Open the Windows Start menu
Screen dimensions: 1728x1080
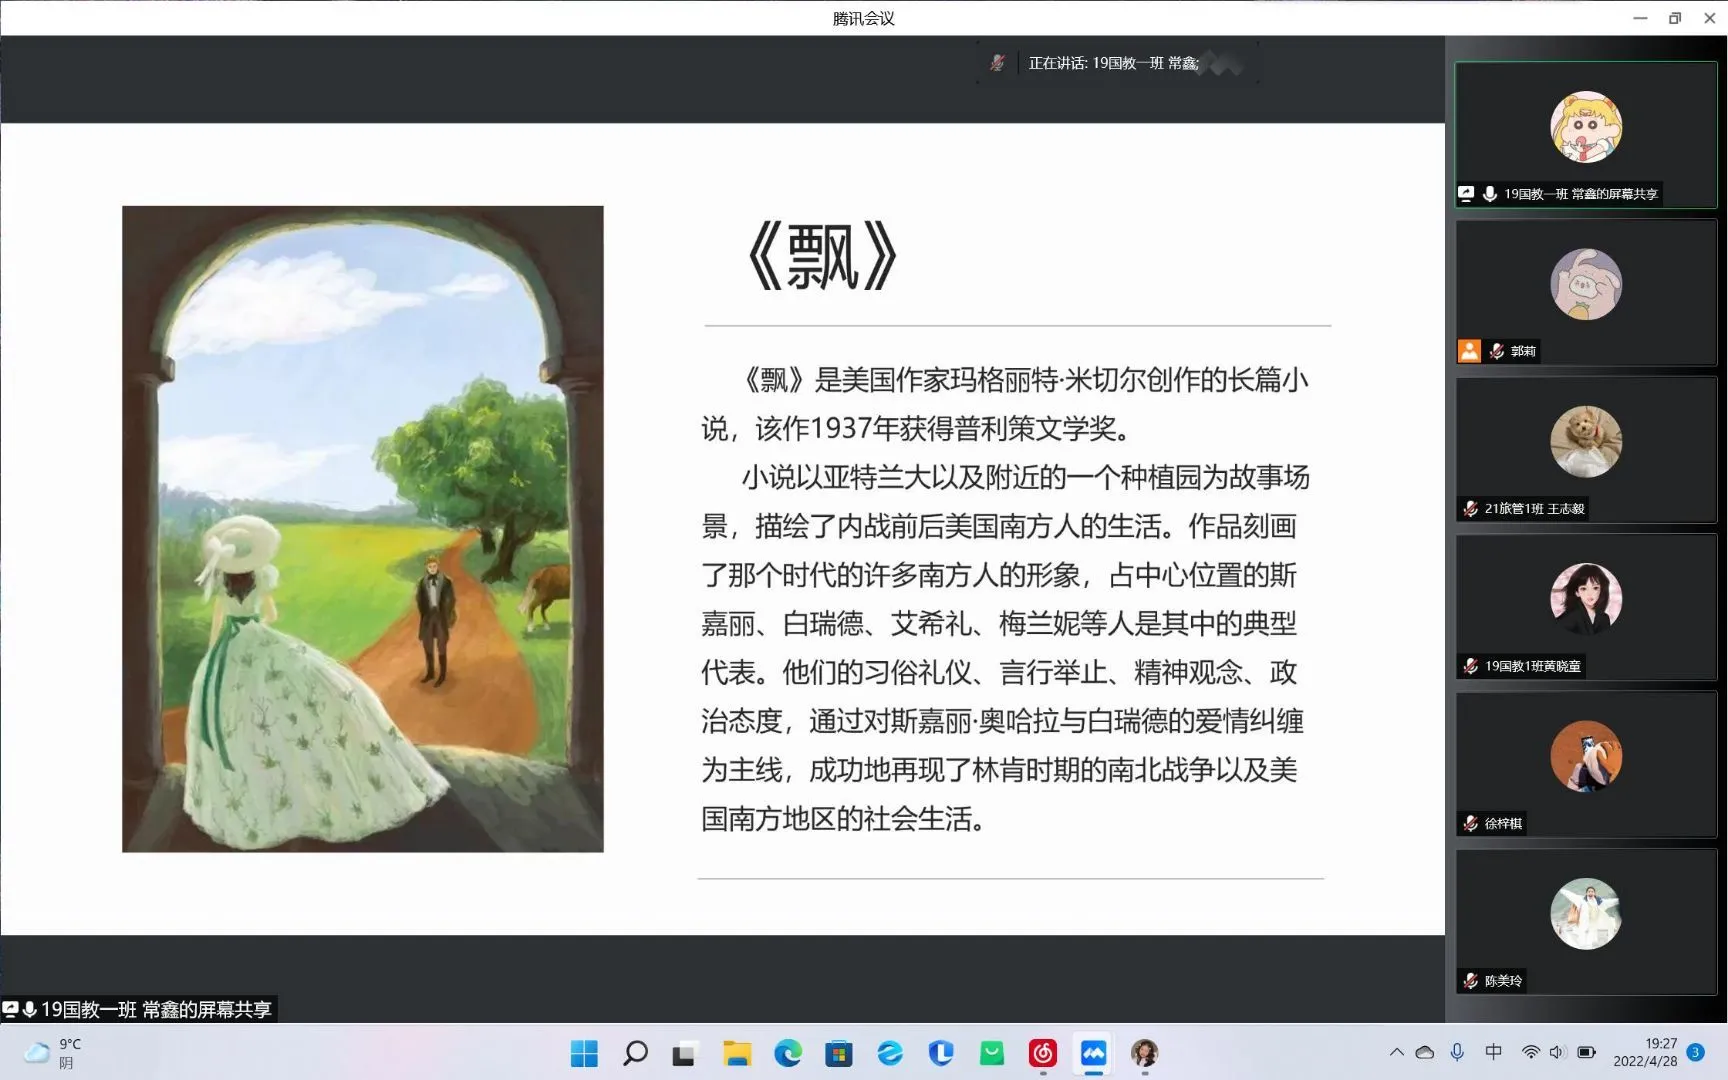(584, 1053)
